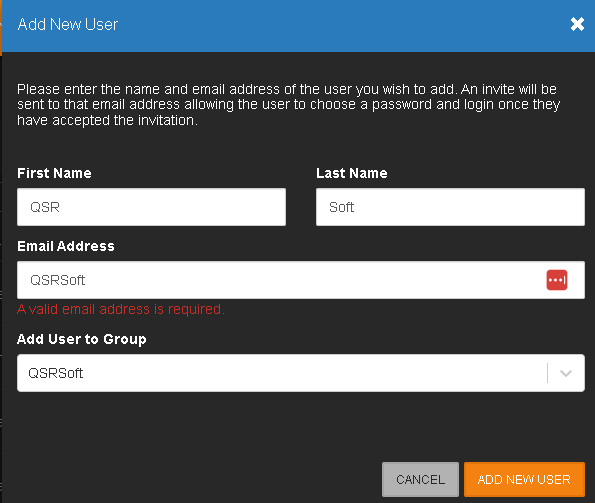Expand group list using the chevron arrow
The image size is (595, 503).
(x=566, y=373)
